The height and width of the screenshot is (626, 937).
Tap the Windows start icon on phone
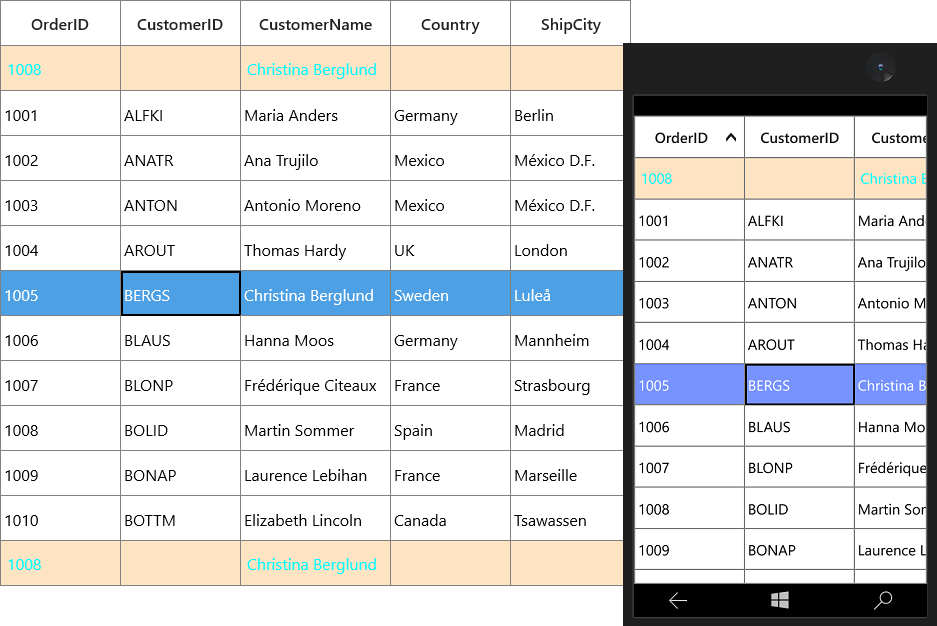(779, 600)
